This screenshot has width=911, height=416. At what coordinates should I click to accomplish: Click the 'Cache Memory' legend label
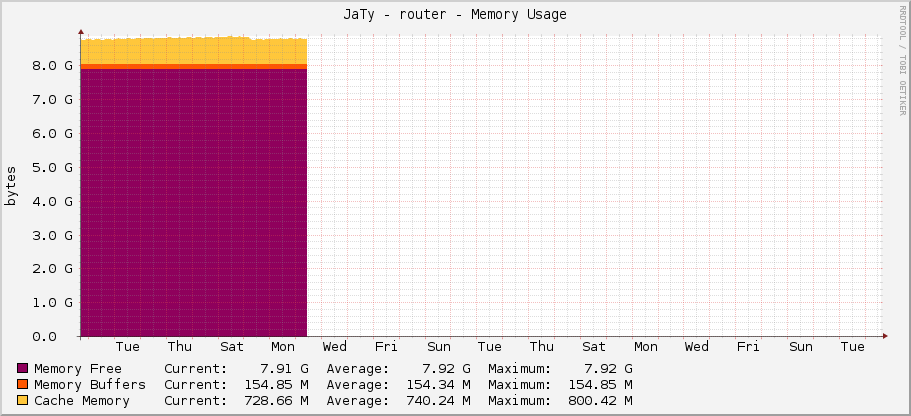tap(82, 401)
